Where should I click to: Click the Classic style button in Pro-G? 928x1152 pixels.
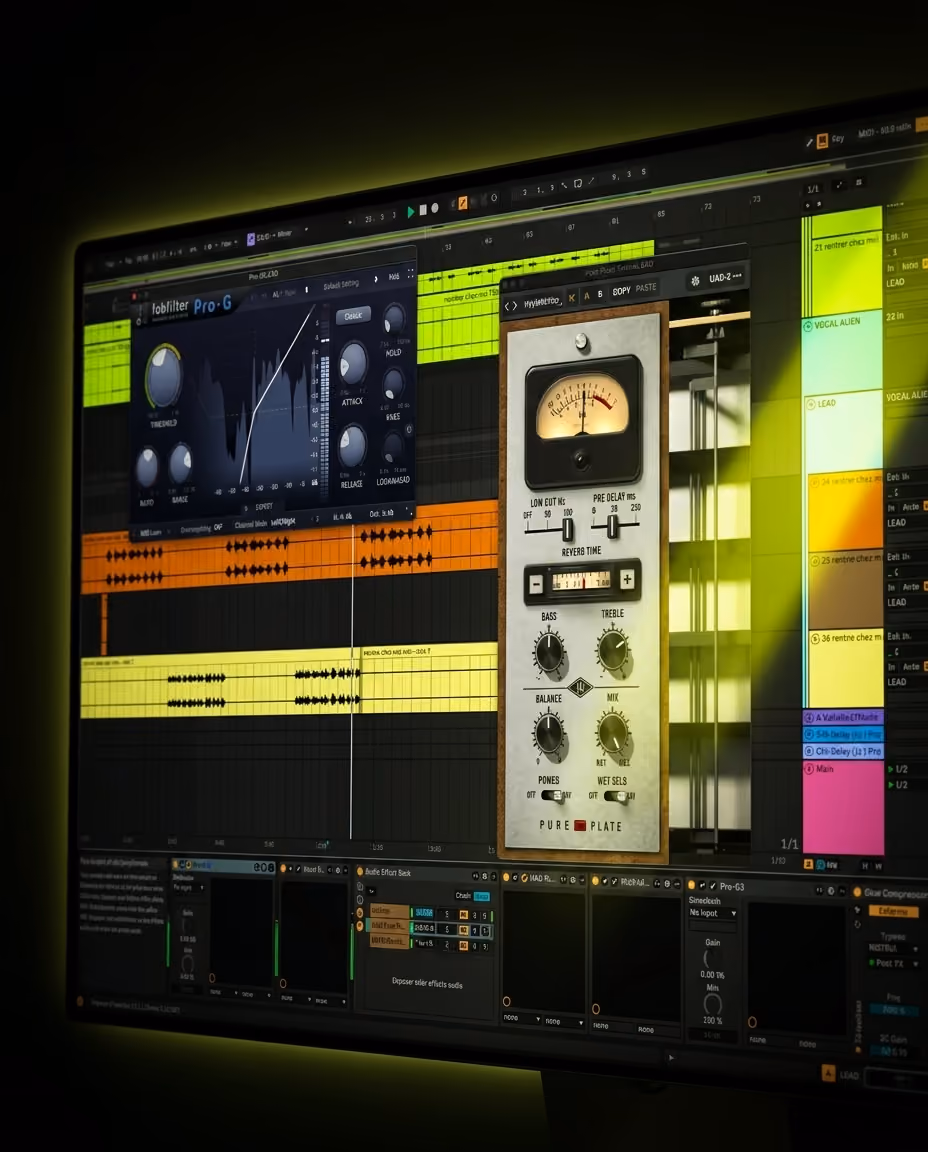pyautogui.click(x=353, y=316)
